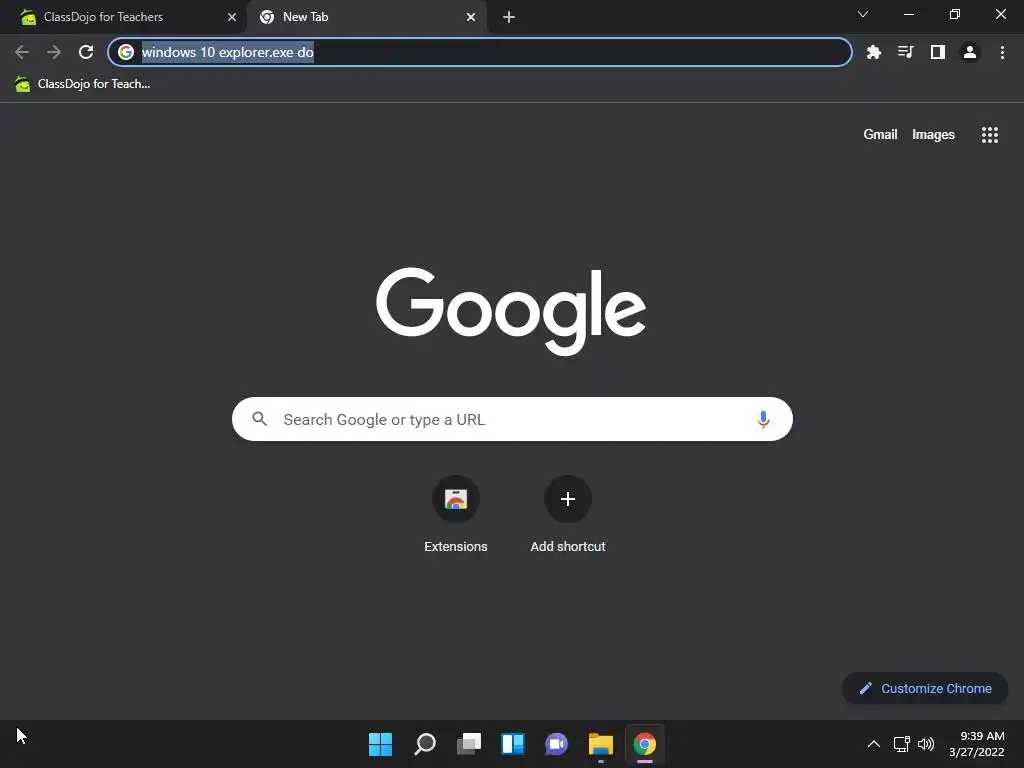The image size is (1024, 768).
Task: Show hidden system tray icons
Action: (873, 744)
